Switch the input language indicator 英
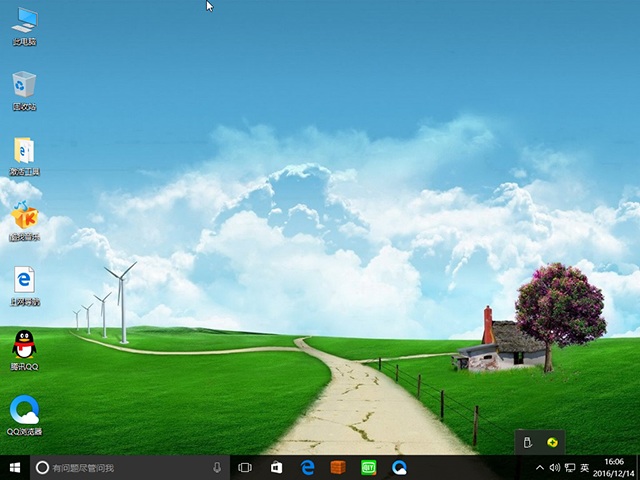Viewport: 640px width, 480px height. pyautogui.click(x=585, y=468)
